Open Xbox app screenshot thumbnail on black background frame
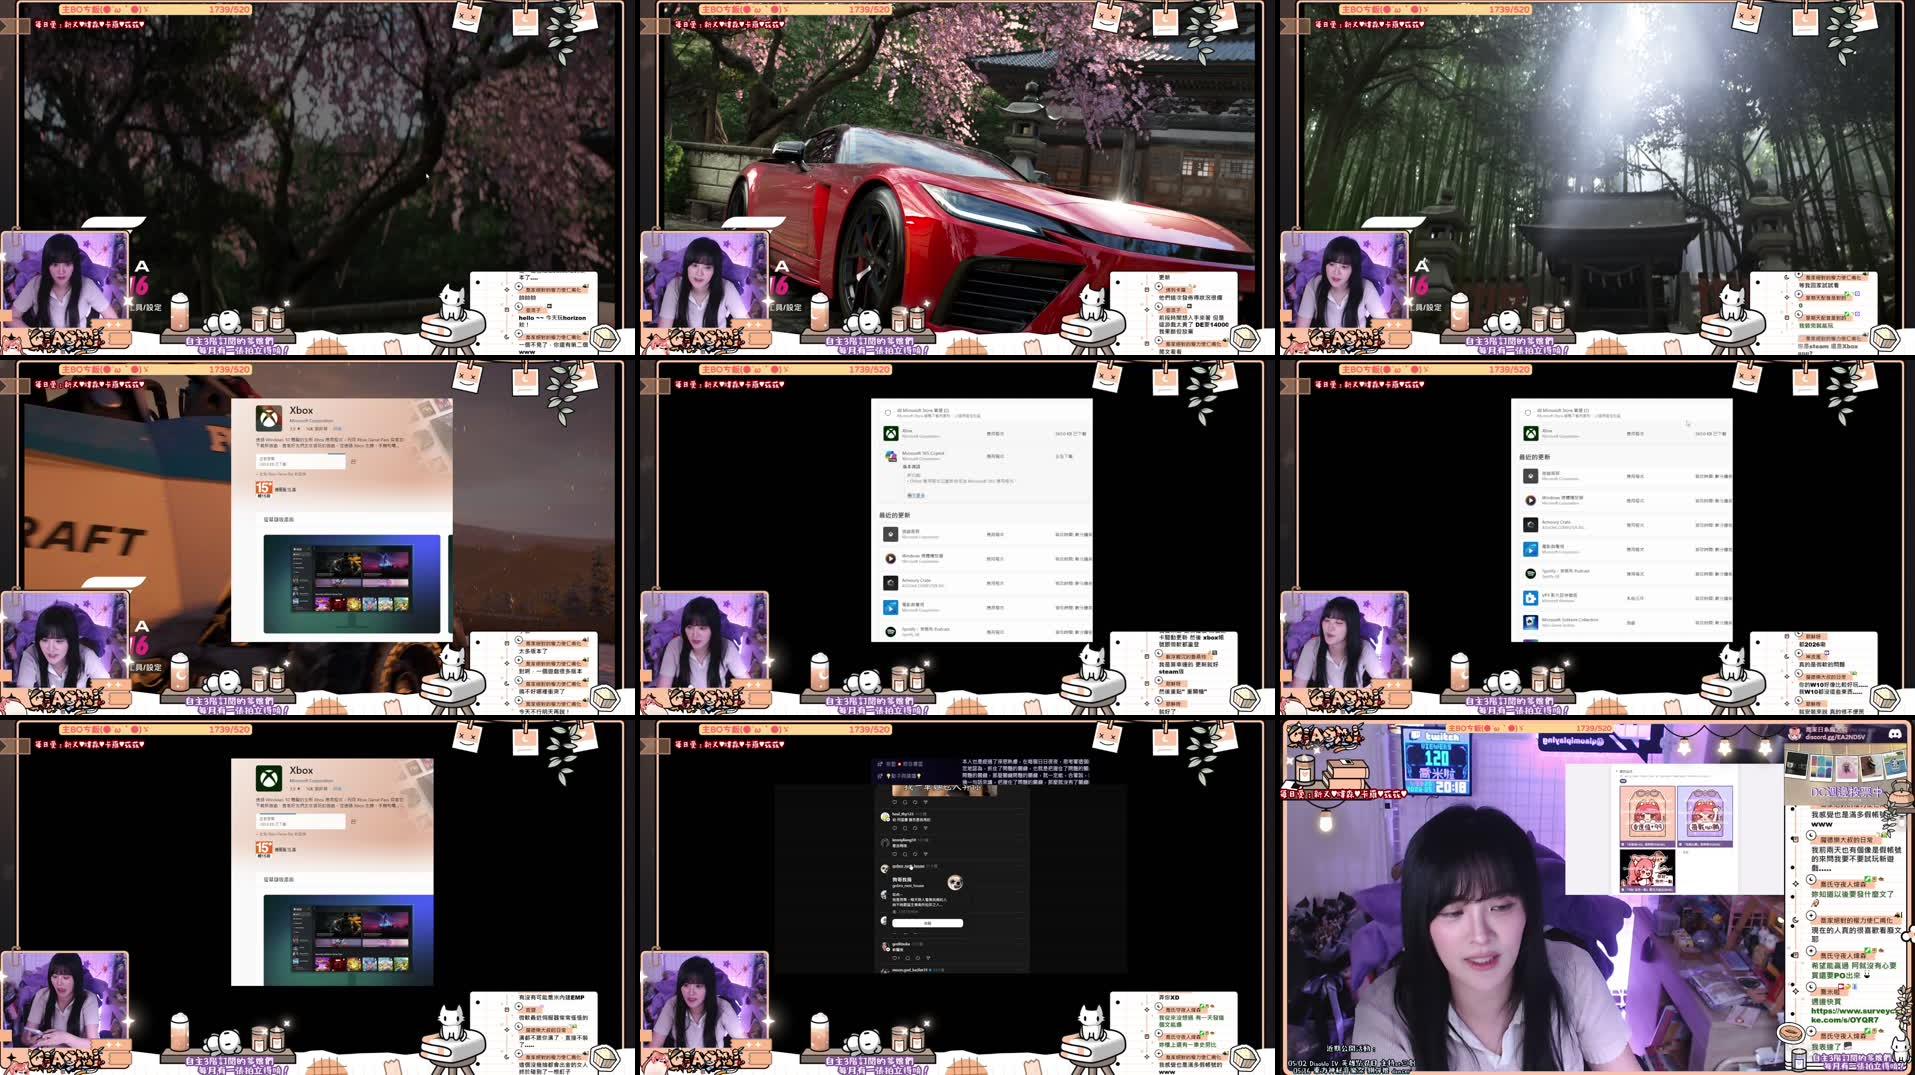 348,940
